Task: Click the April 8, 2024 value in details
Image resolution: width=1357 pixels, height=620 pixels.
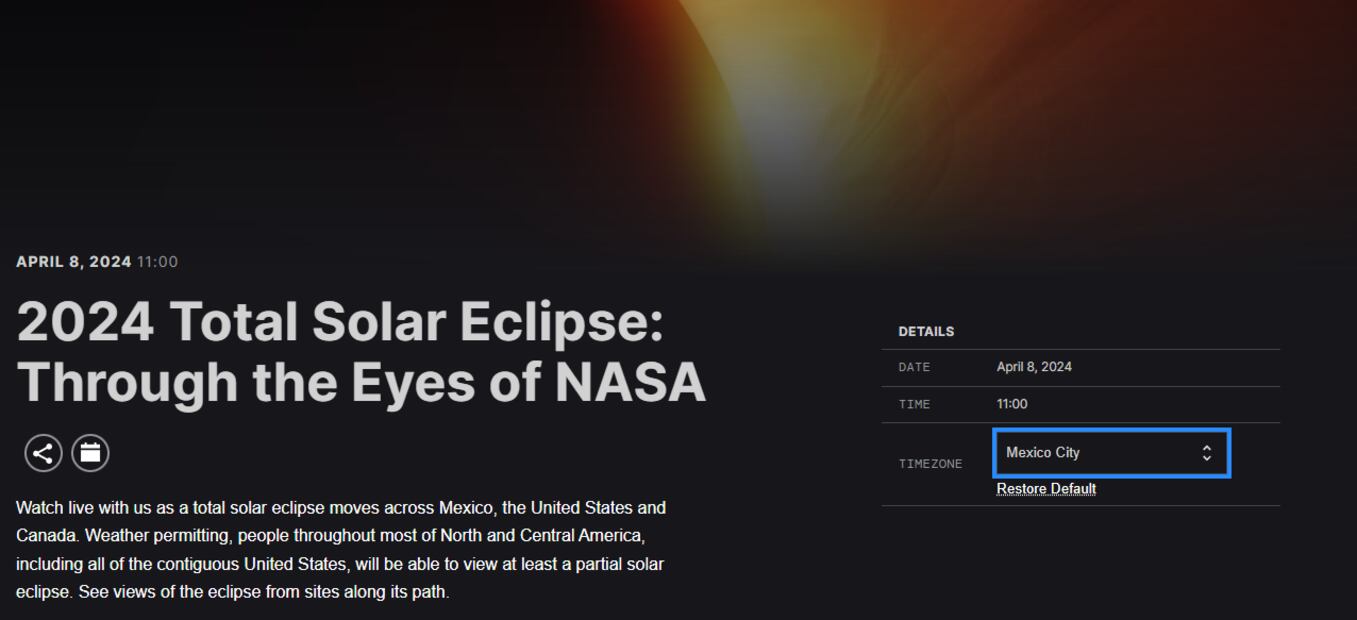Action: pyautogui.click(x=1034, y=367)
